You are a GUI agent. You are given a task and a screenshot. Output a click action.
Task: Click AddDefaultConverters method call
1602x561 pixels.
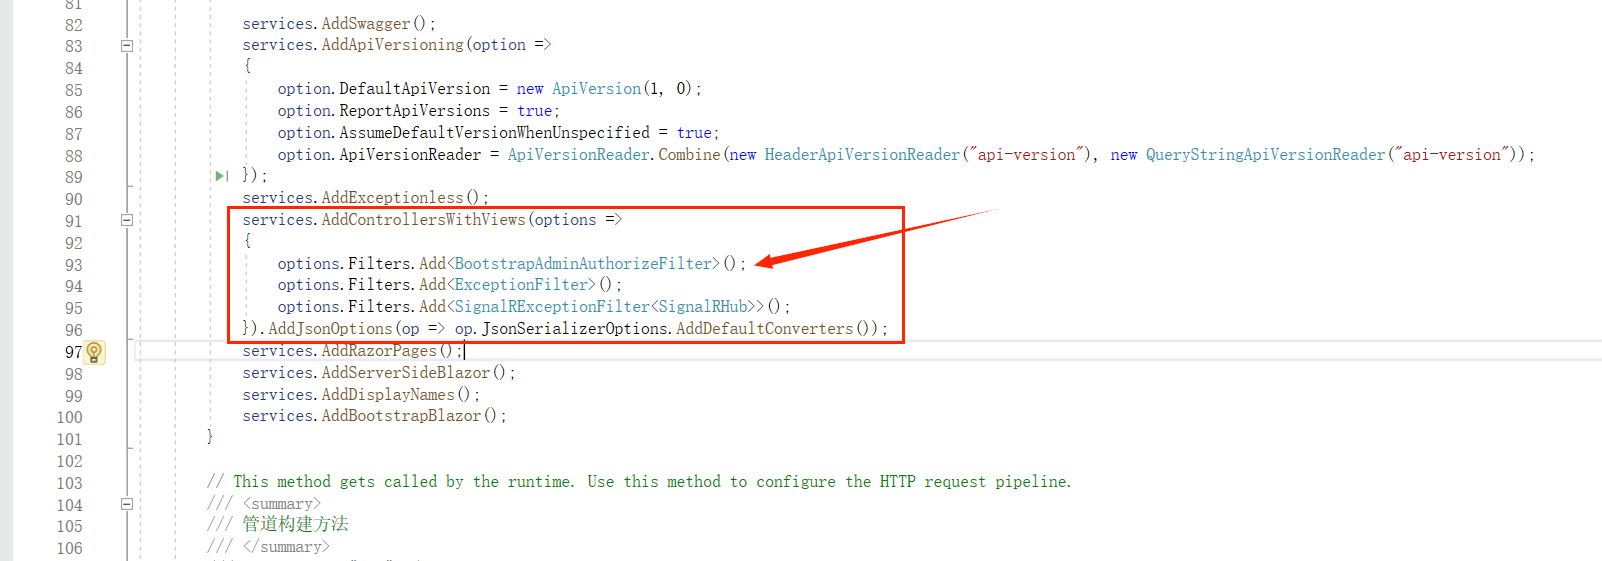[765, 329]
